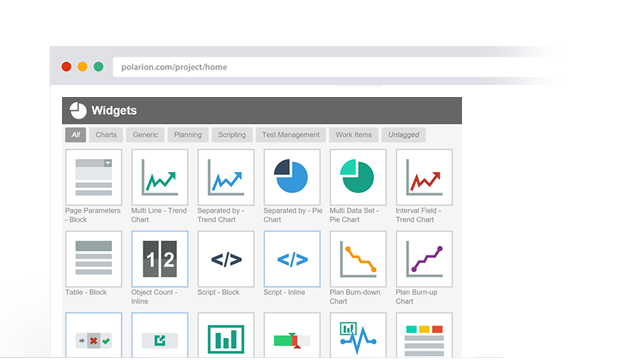Click the 'Plan Burn-up Chart' label
640x360 pixels.
pos(416,297)
